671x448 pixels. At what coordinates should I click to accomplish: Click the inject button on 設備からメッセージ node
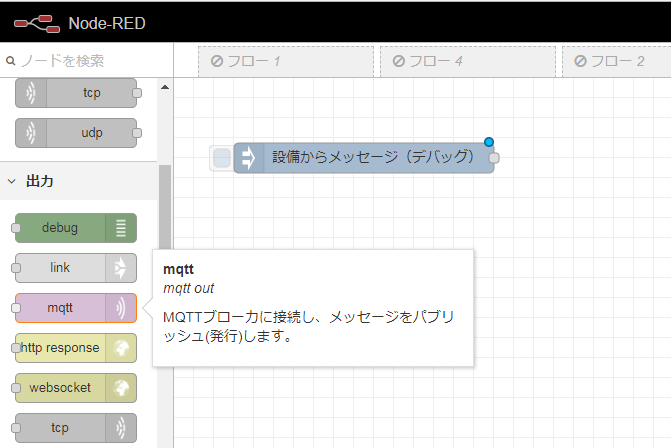(222, 158)
